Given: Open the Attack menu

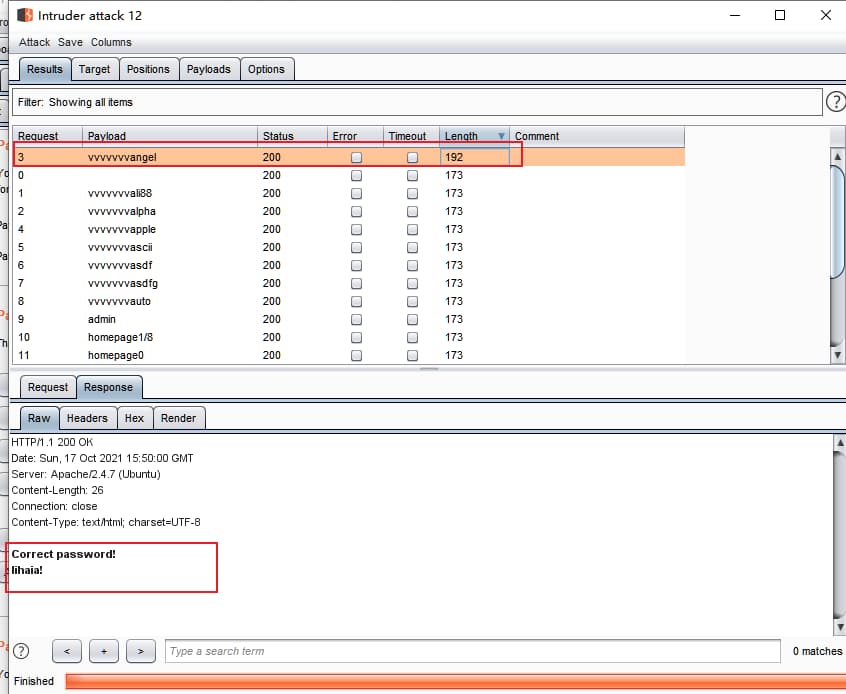Looking at the screenshot, I should 34,42.
